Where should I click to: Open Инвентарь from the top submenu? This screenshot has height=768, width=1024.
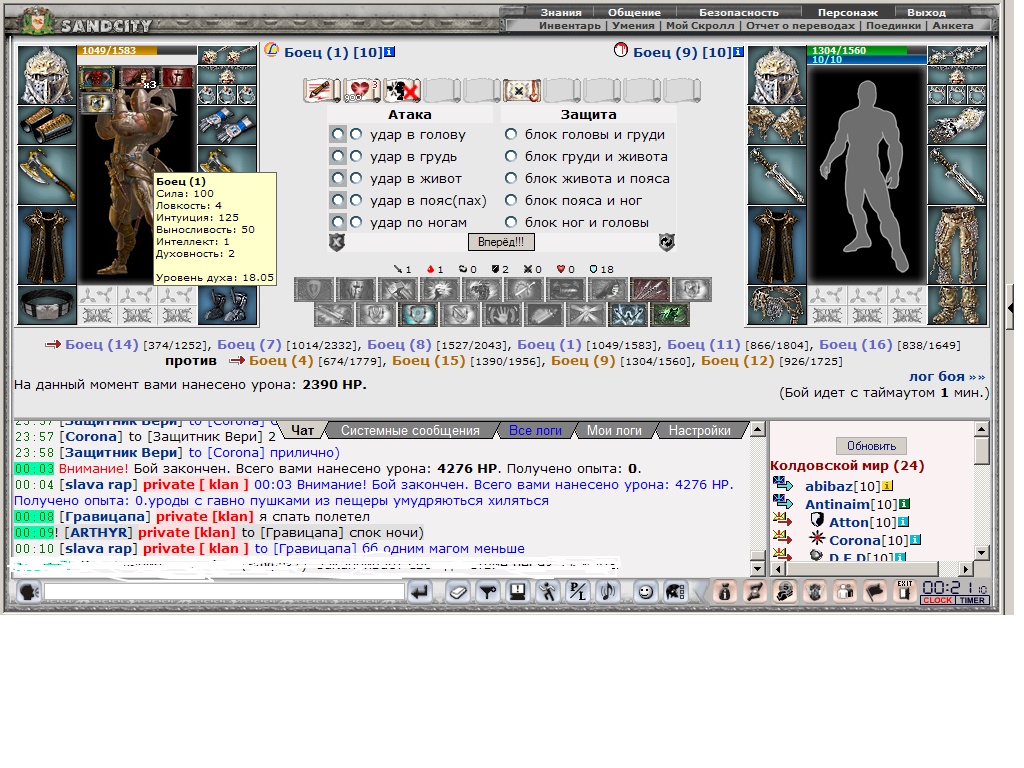tap(569, 25)
